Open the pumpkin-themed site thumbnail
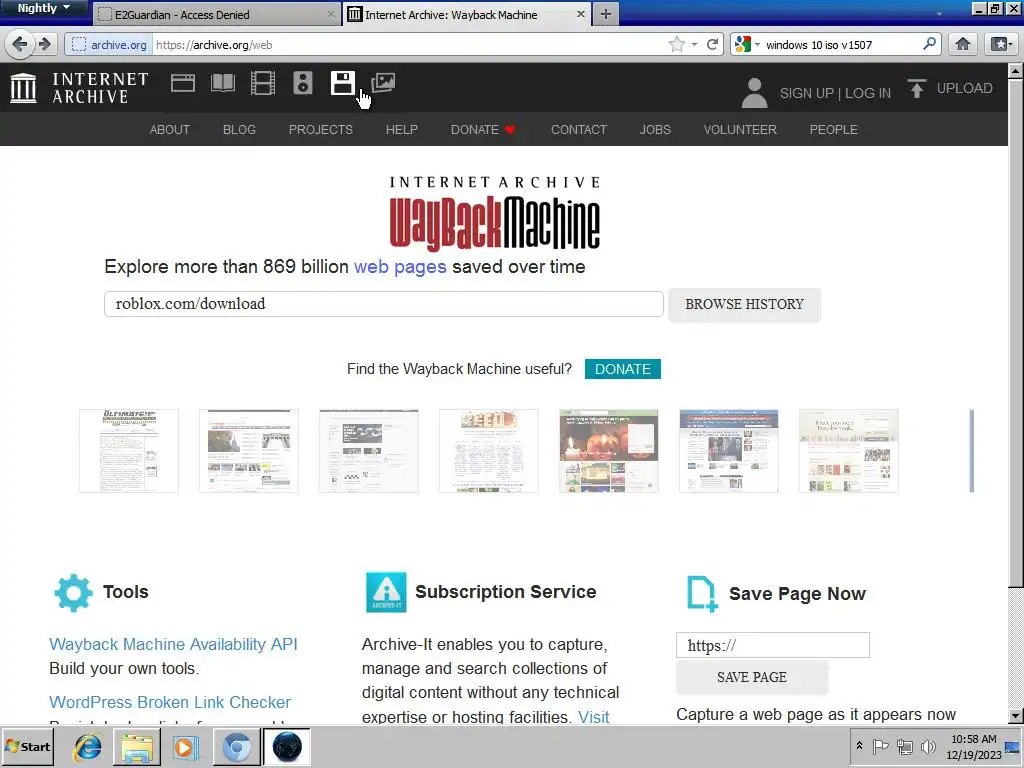Image resolution: width=1024 pixels, height=768 pixels. pos(609,451)
